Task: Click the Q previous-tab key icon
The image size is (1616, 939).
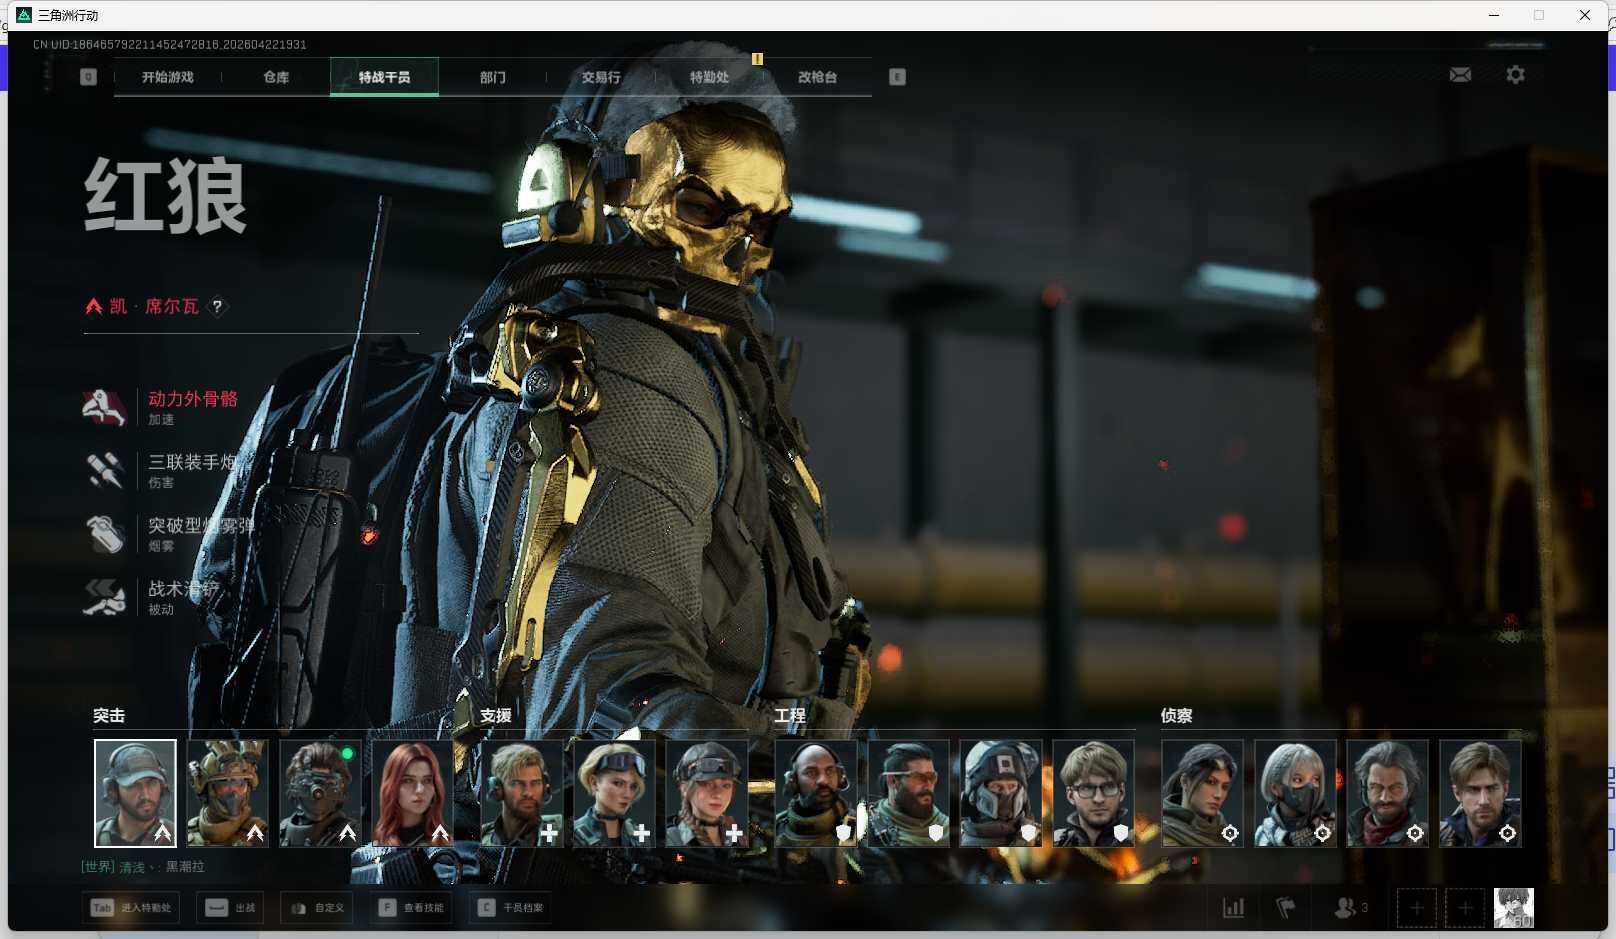Action: [x=88, y=77]
